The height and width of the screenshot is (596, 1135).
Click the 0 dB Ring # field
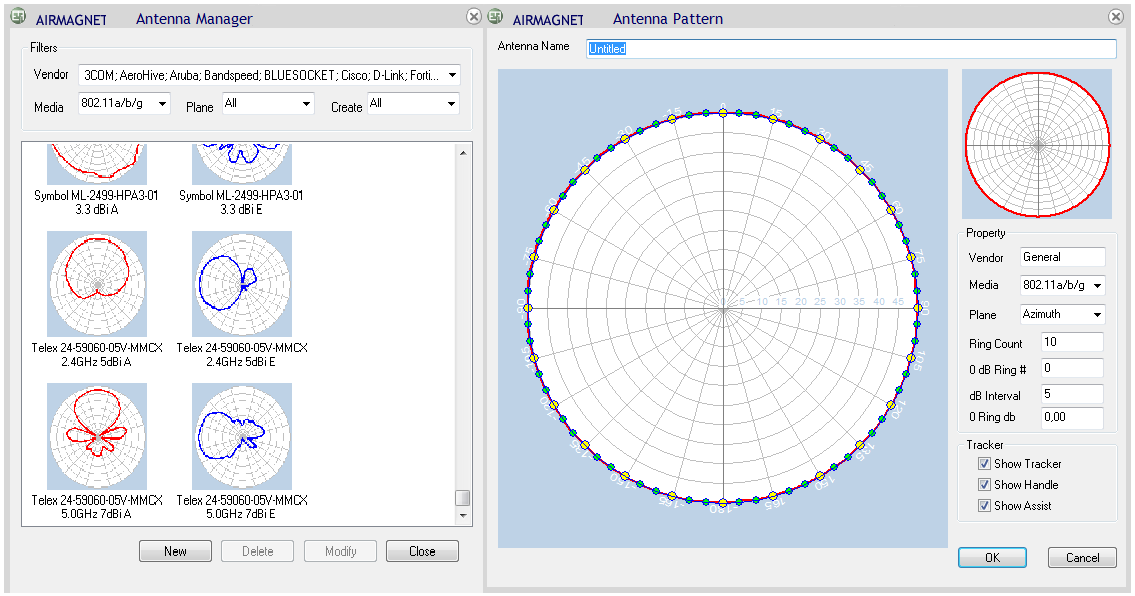1072,368
